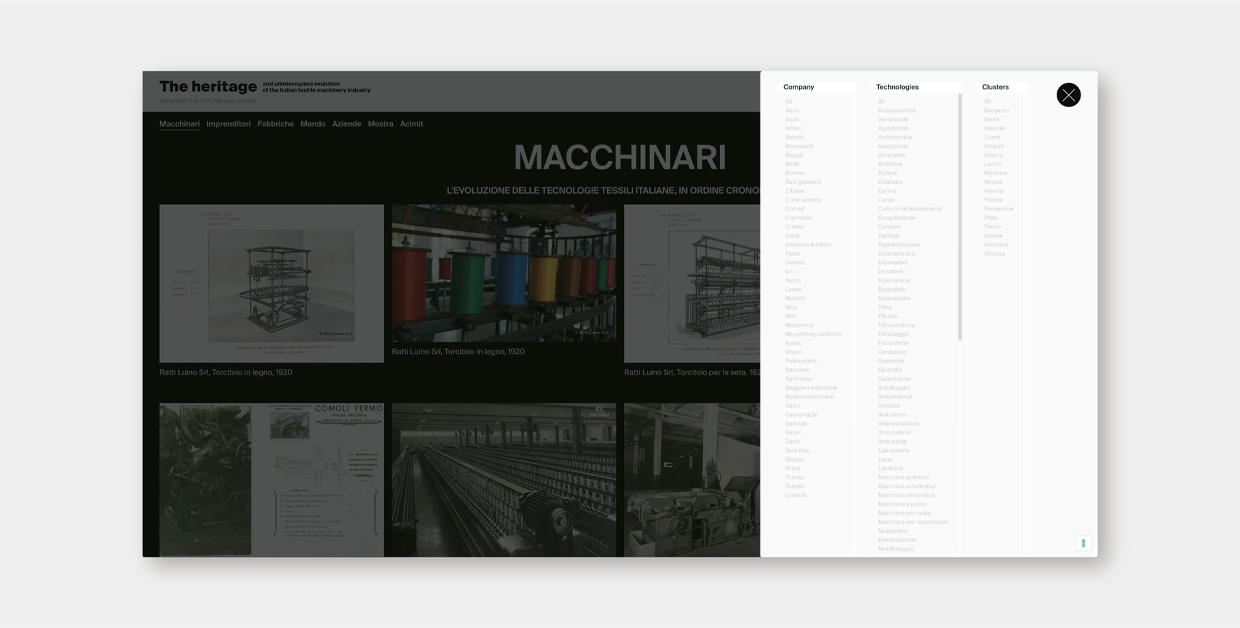
Task: Choose Mantova in Clusters list
Action: (995, 173)
